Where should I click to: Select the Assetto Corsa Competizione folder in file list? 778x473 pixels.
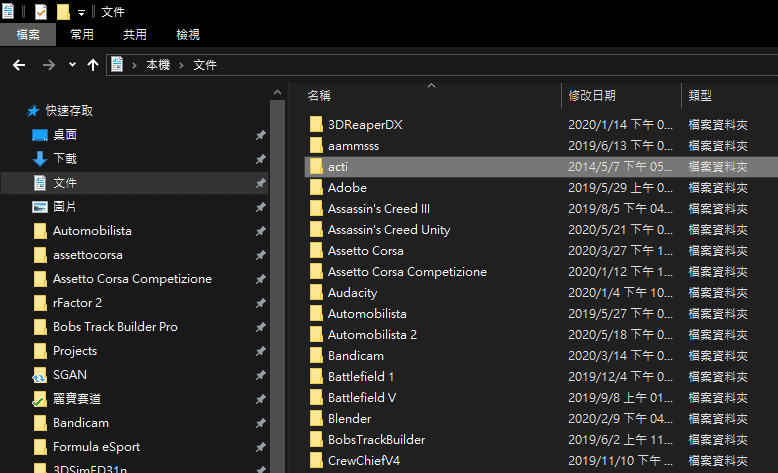[406, 272]
